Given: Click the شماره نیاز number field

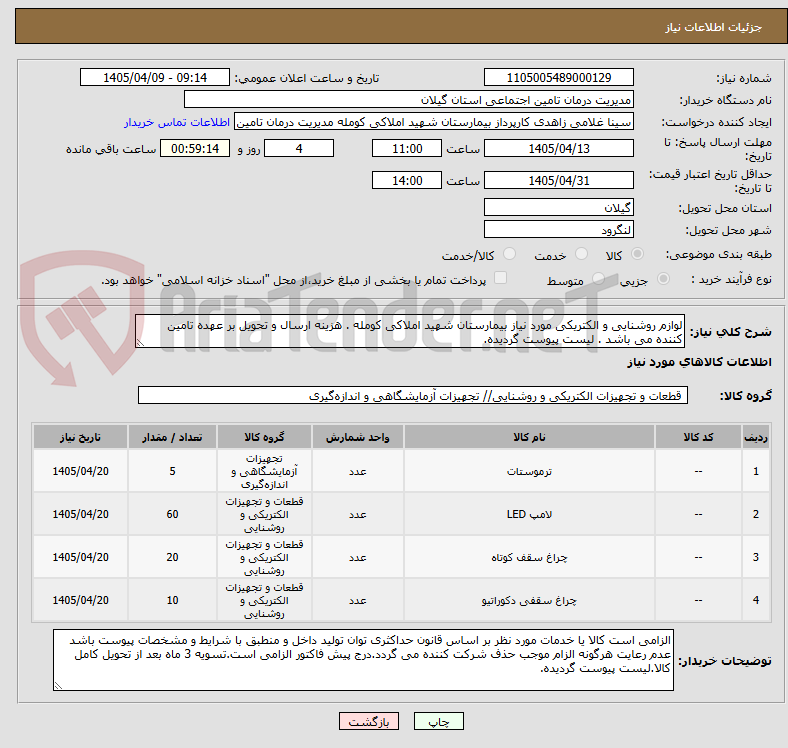Looking at the screenshot, I should point(558,78).
